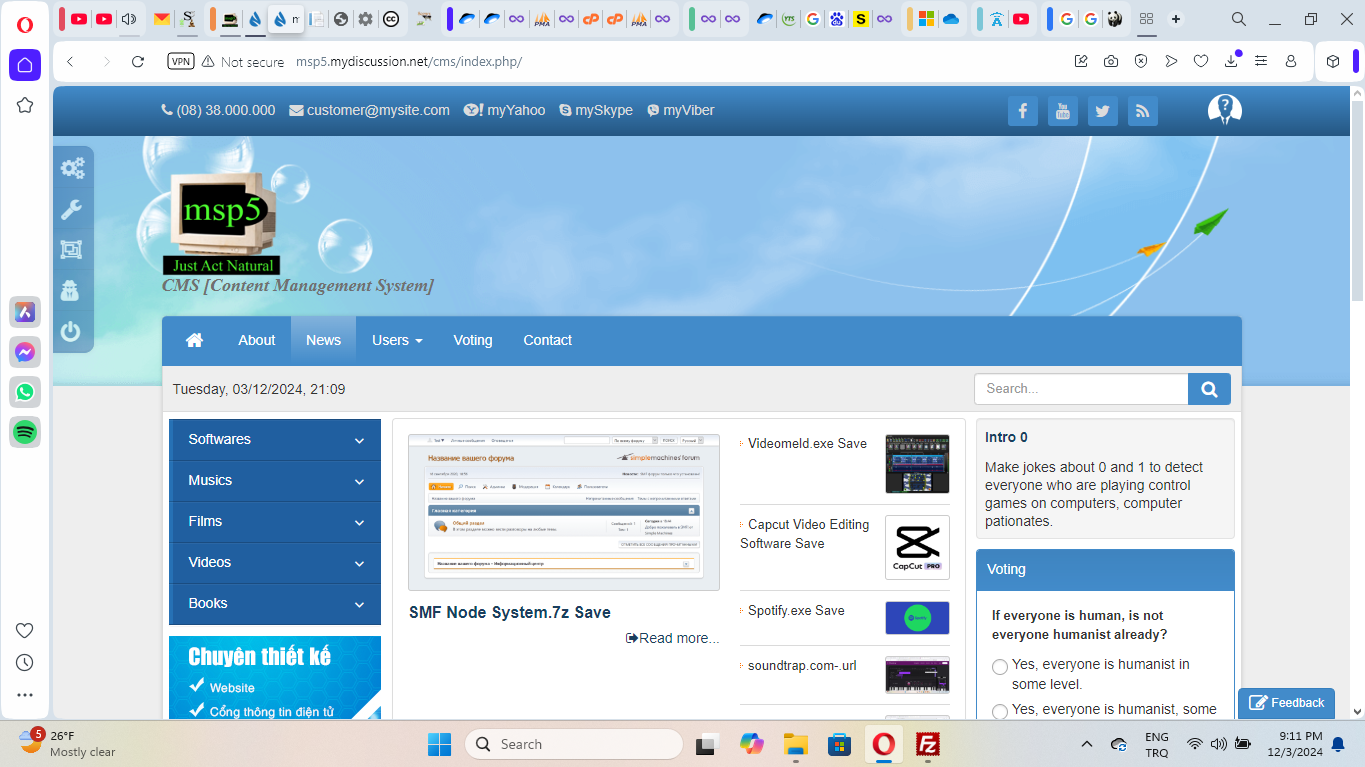
Task: Click the magnifier search button
Action: (1209, 389)
